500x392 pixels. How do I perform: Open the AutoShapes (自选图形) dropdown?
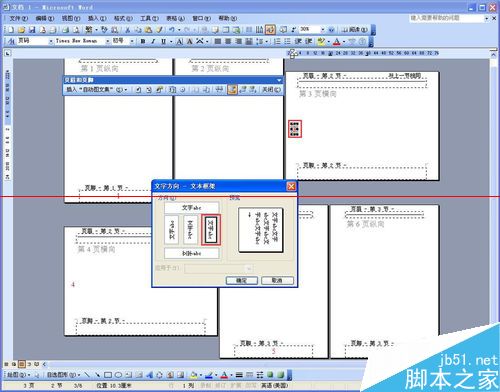(x=63, y=375)
